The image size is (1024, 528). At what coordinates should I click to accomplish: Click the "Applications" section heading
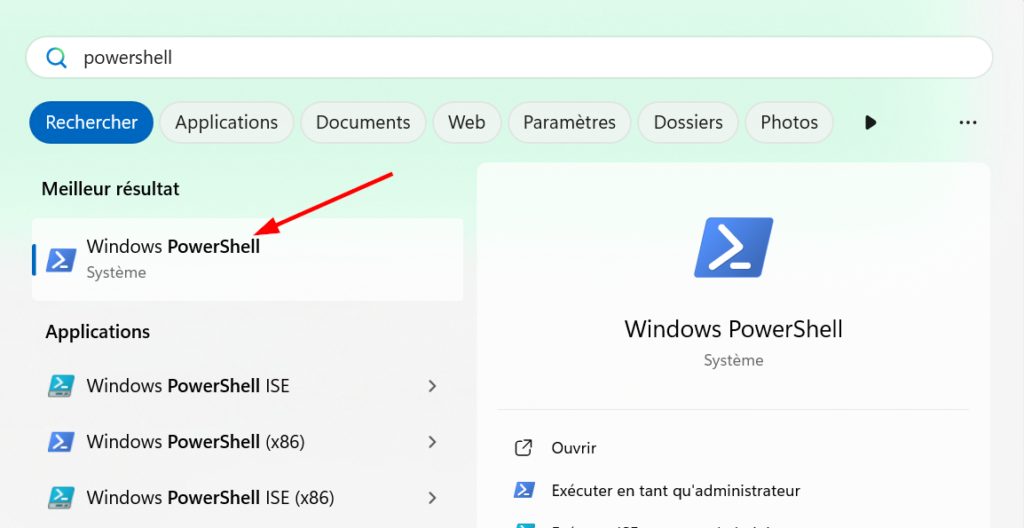pos(98,332)
